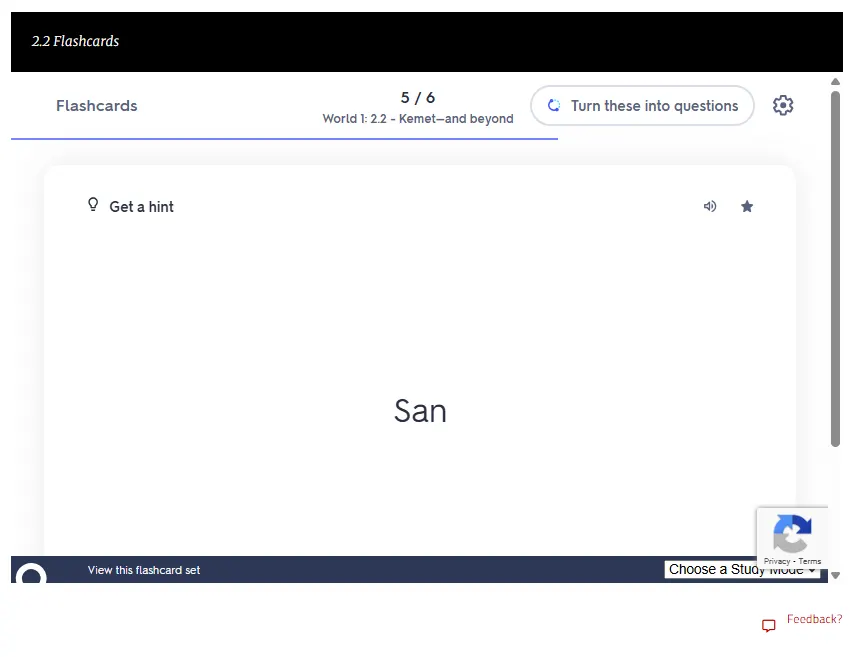The width and height of the screenshot is (856, 657).
Task: Click the scrollbar up arrow
Action: click(x=836, y=82)
